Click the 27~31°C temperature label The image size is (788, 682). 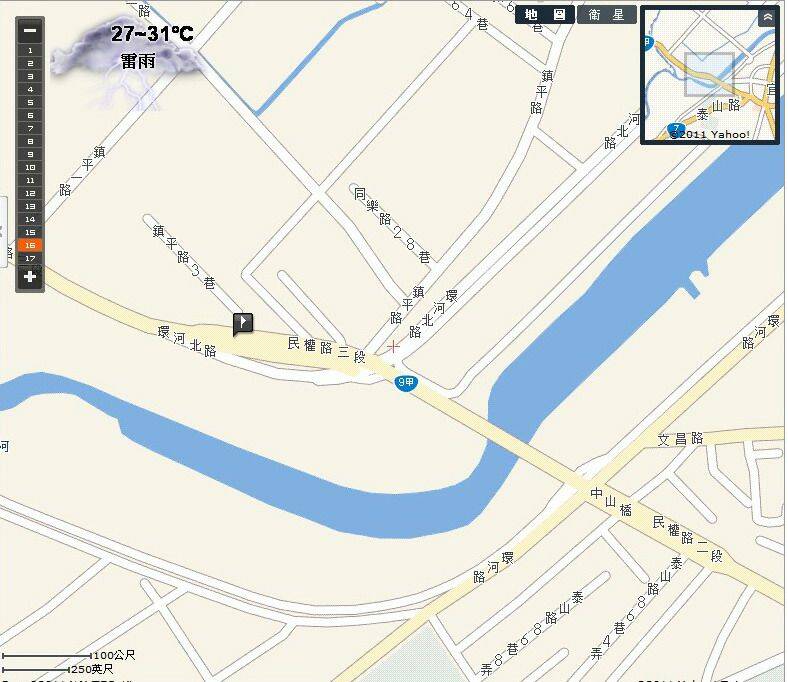(x=152, y=34)
